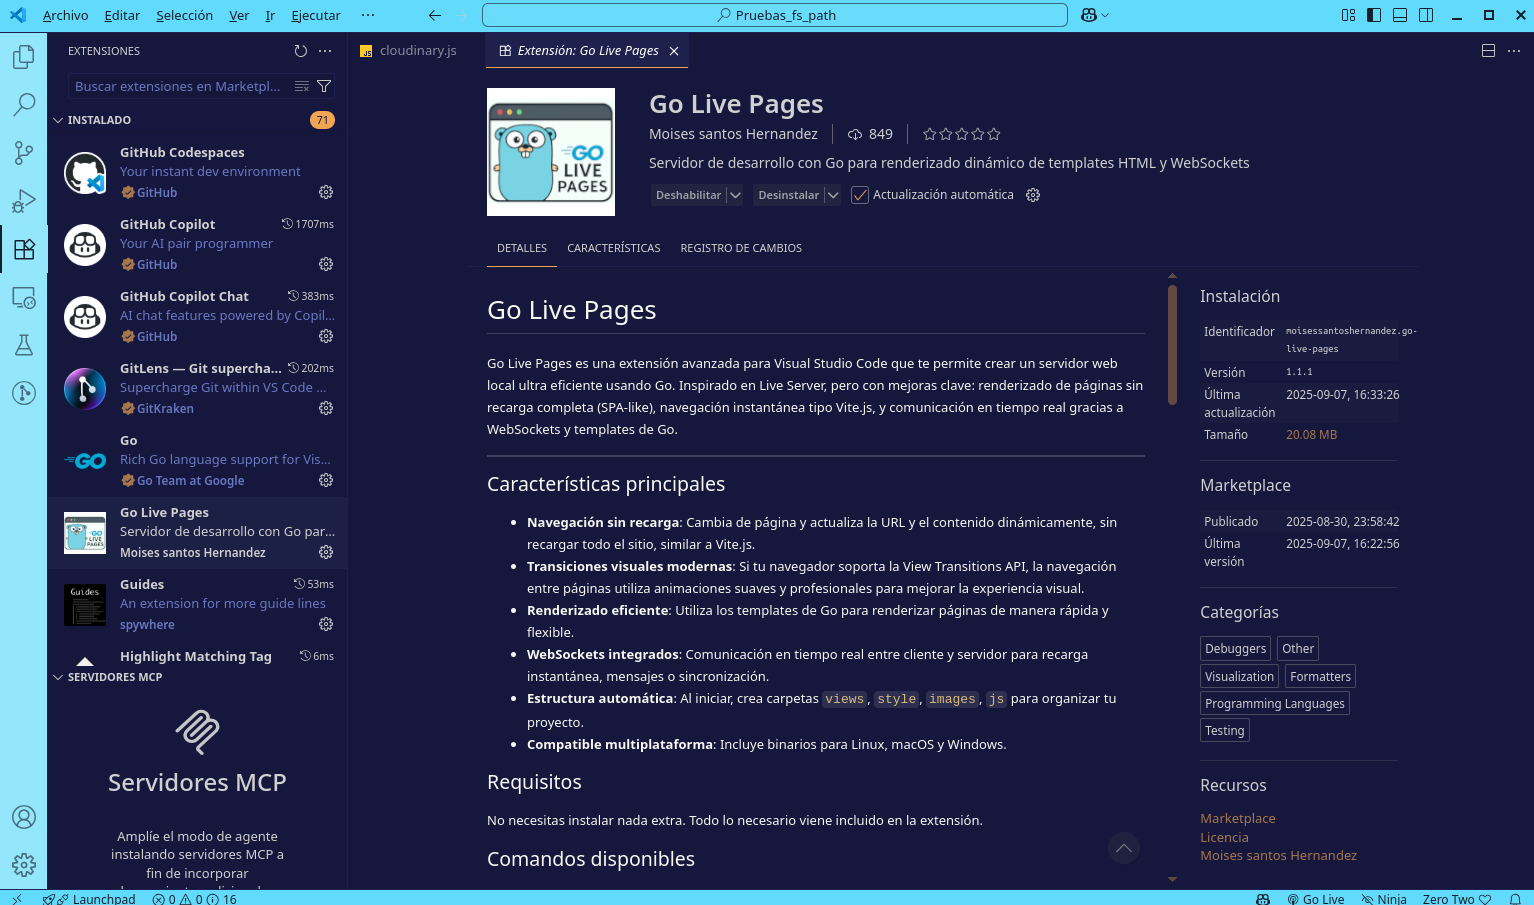Close the Go Live Pages extension tab
Viewport: 1534px width, 905px height.
click(674, 51)
